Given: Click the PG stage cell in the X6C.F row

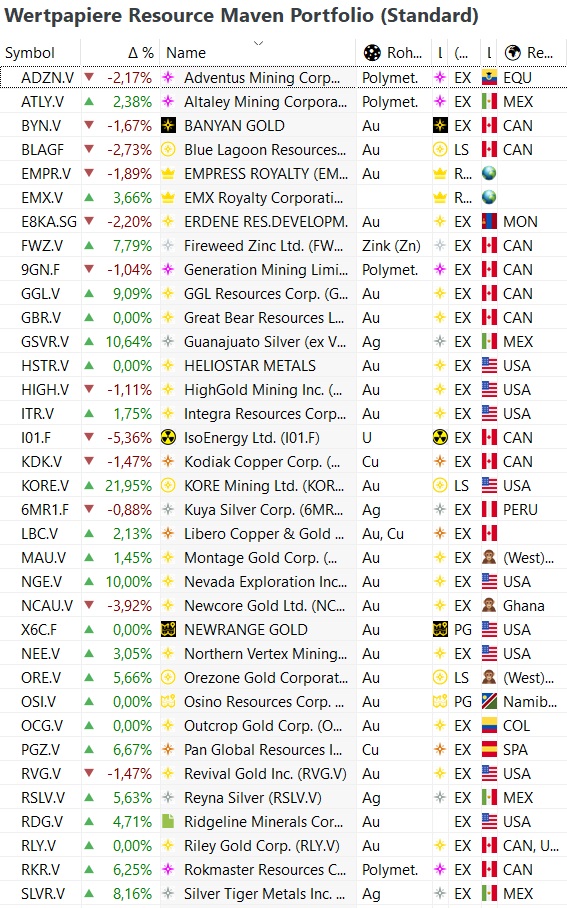Looking at the screenshot, I should pyautogui.click(x=463, y=630).
